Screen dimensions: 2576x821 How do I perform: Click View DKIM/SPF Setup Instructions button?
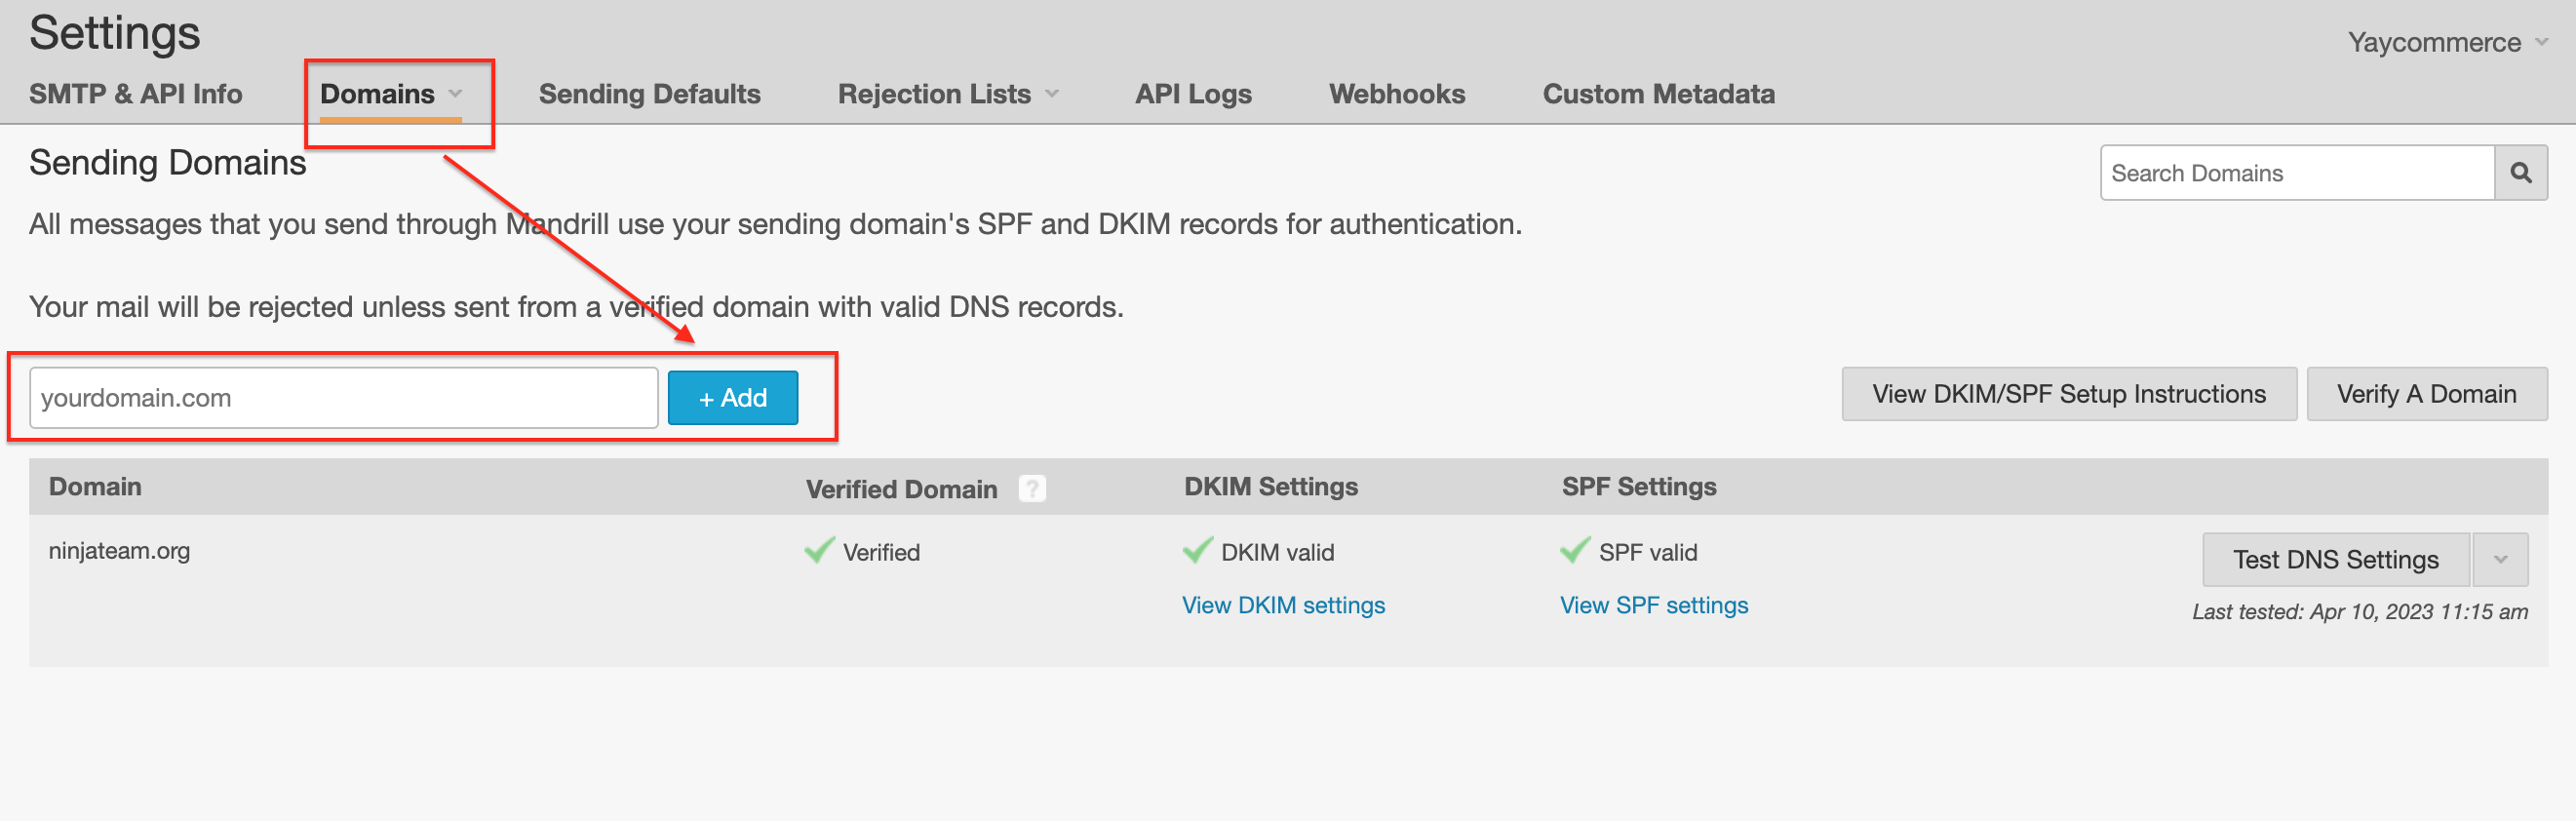click(x=2068, y=394)
